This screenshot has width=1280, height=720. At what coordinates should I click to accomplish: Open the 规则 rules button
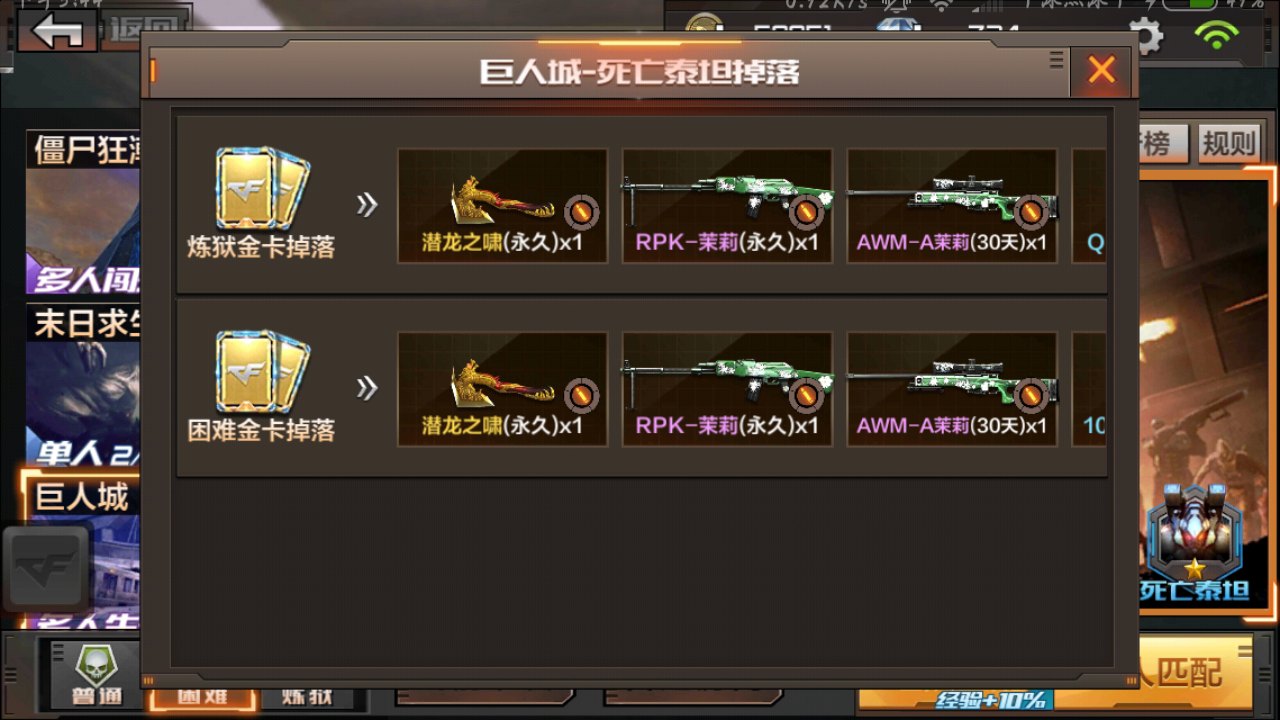coord(1228,144)
